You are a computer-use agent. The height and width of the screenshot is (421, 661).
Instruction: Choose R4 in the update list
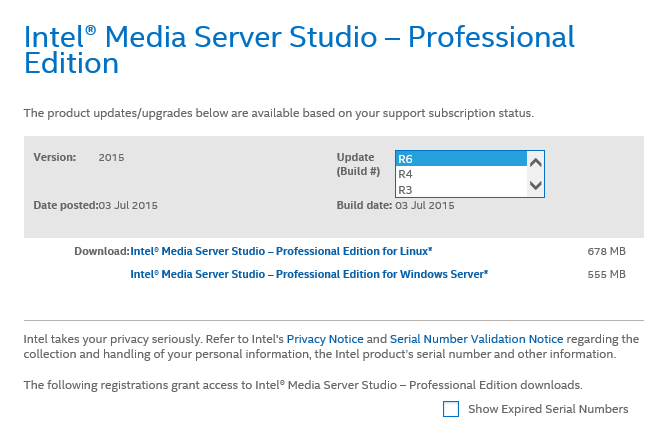pos(461,174)
